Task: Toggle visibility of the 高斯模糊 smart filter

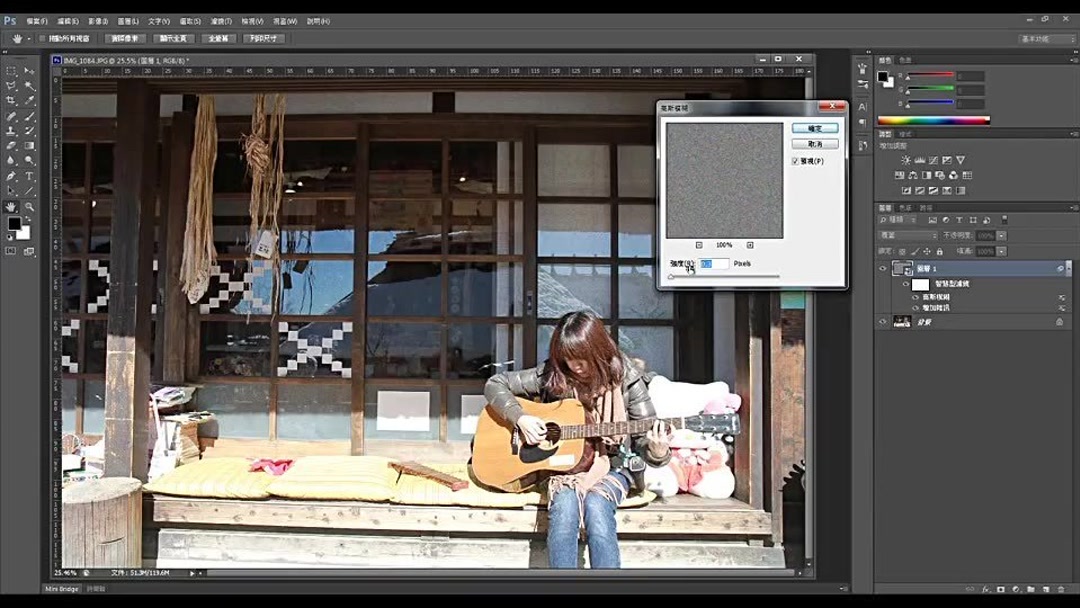Action: pyautogui.click(x=915, y=297)
